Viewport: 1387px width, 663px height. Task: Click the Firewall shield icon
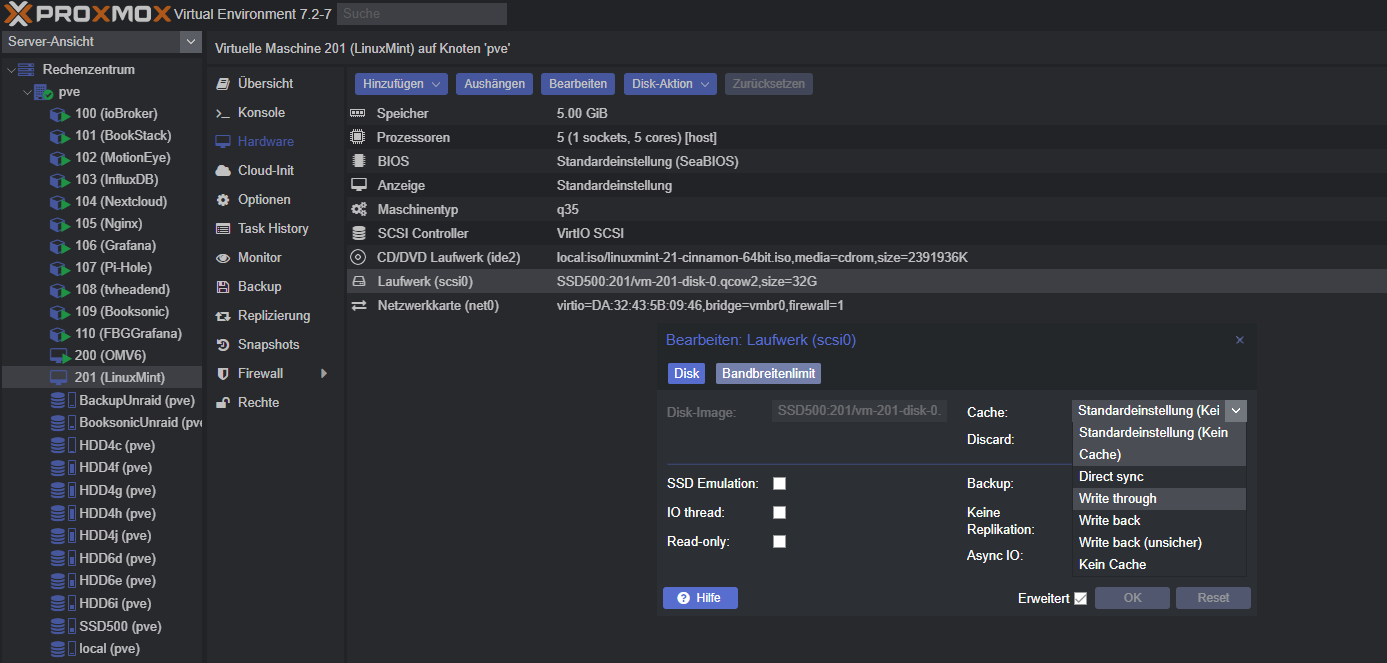(x=223, y=374)
